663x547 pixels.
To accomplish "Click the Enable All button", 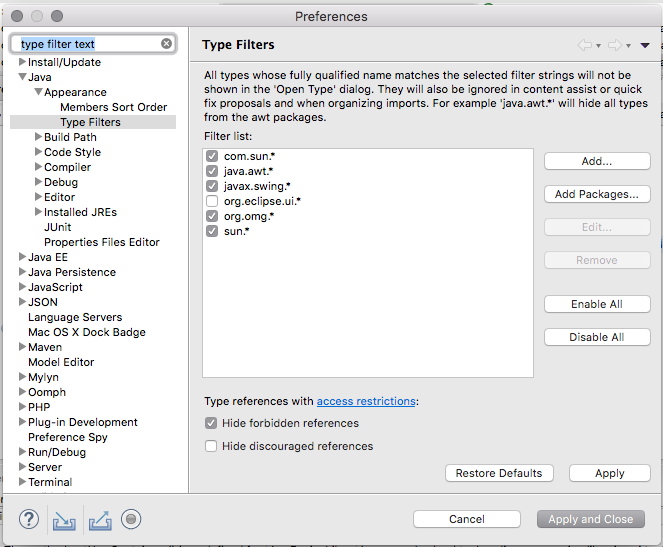I will pos(597,304).
